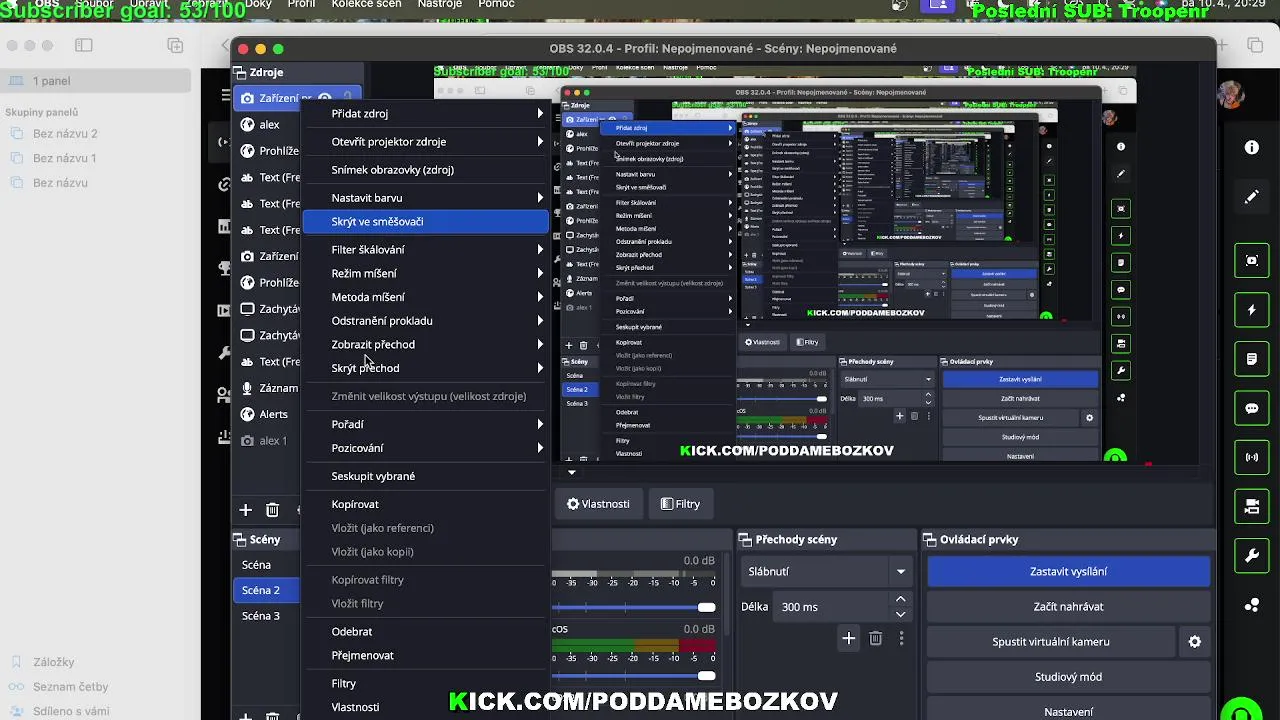Open the Nástroje menu in the menu bar
Screen dimensions: 1280x720
tap(440, 5)
